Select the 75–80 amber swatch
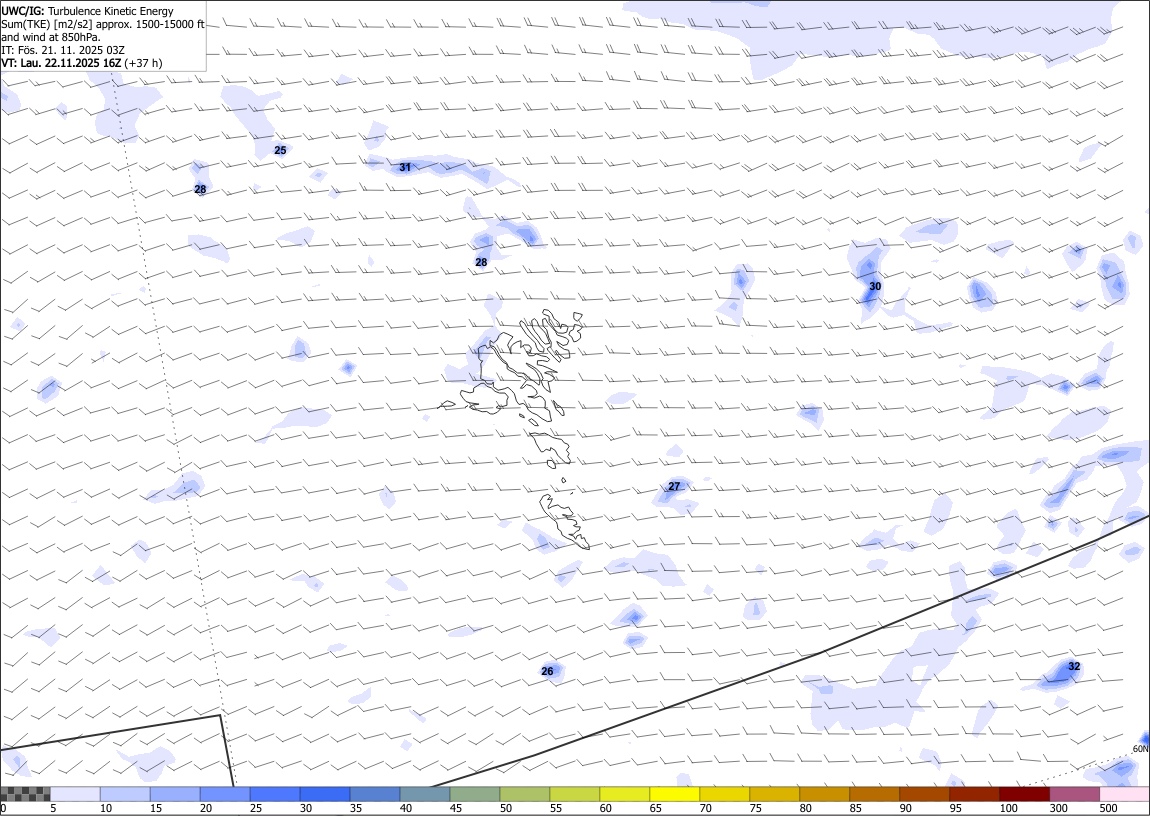This screenshot has width=1150, height=816. pyautogui.click(x=774, y=794)
